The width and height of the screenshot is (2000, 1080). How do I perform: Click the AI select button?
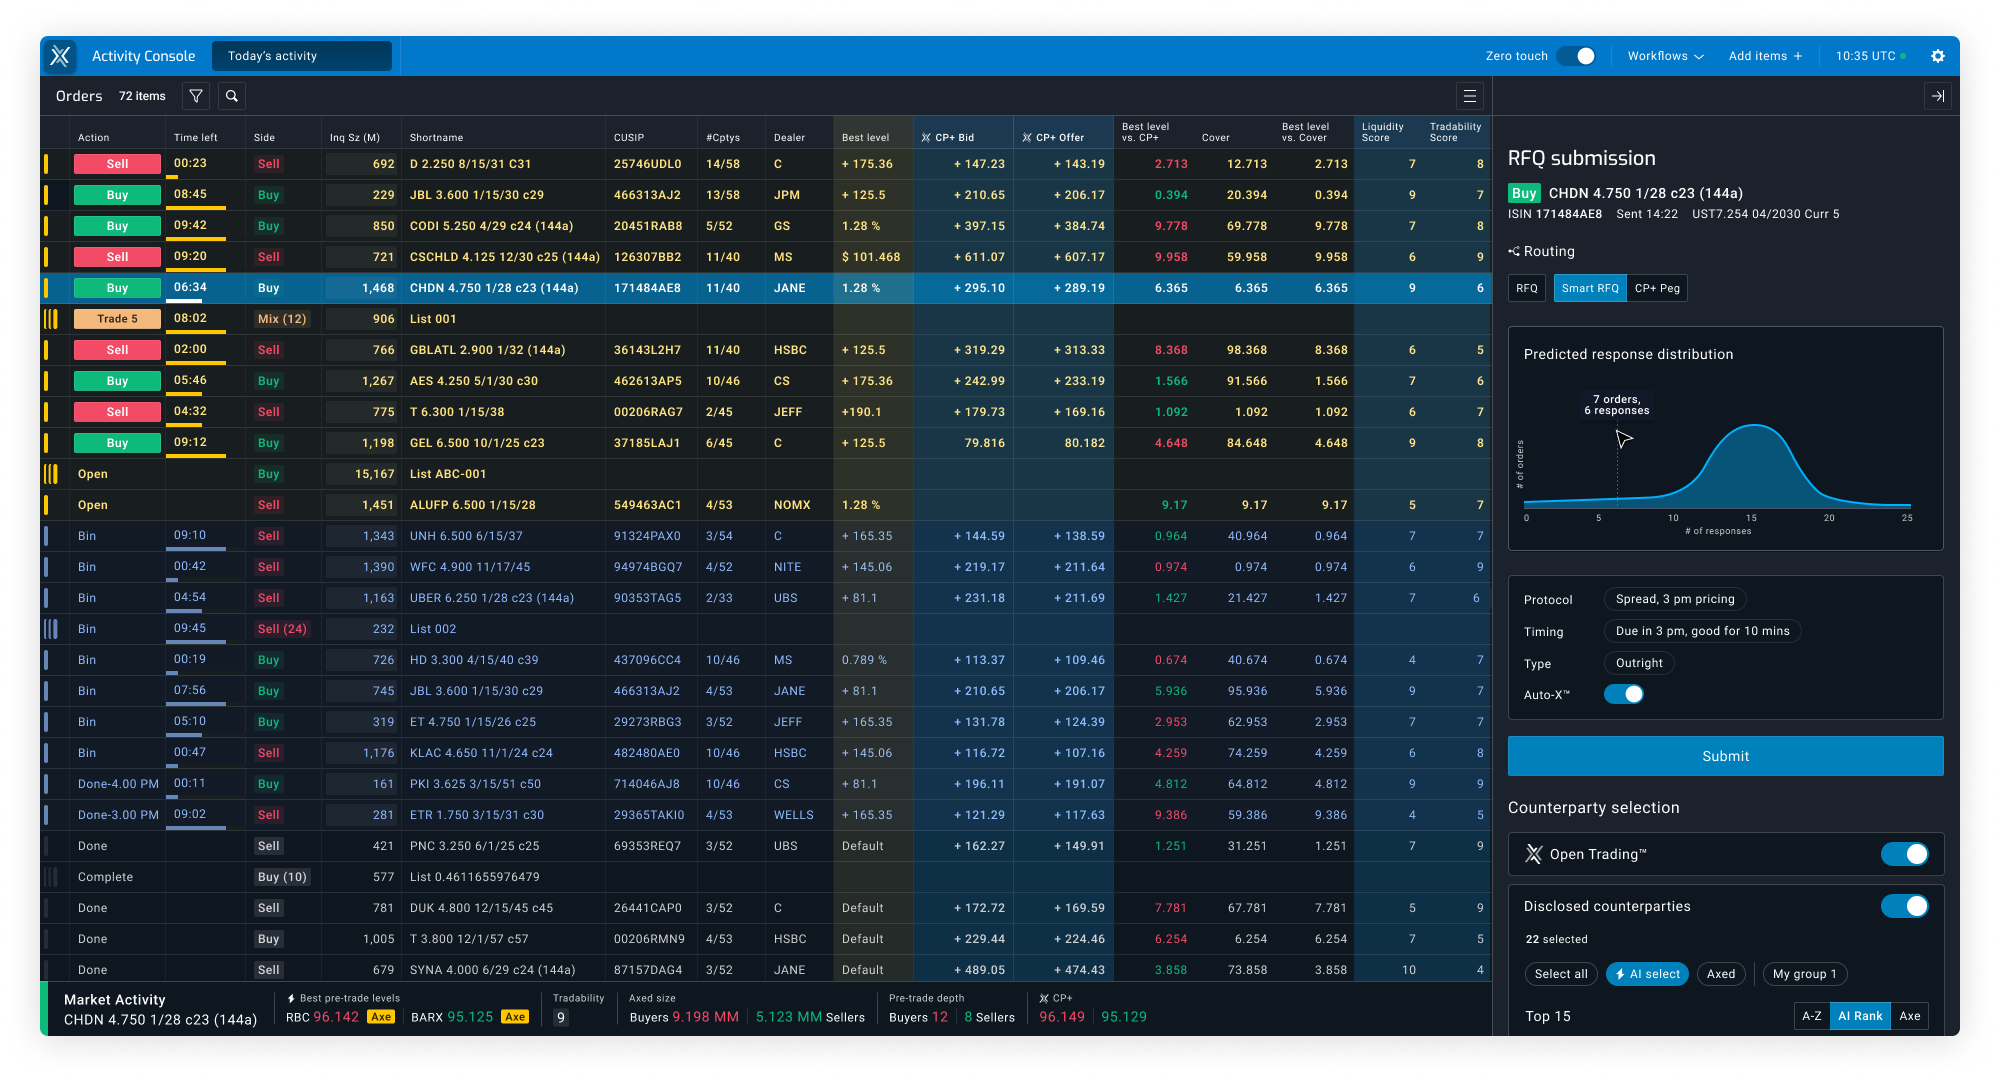click(1647, 974)
